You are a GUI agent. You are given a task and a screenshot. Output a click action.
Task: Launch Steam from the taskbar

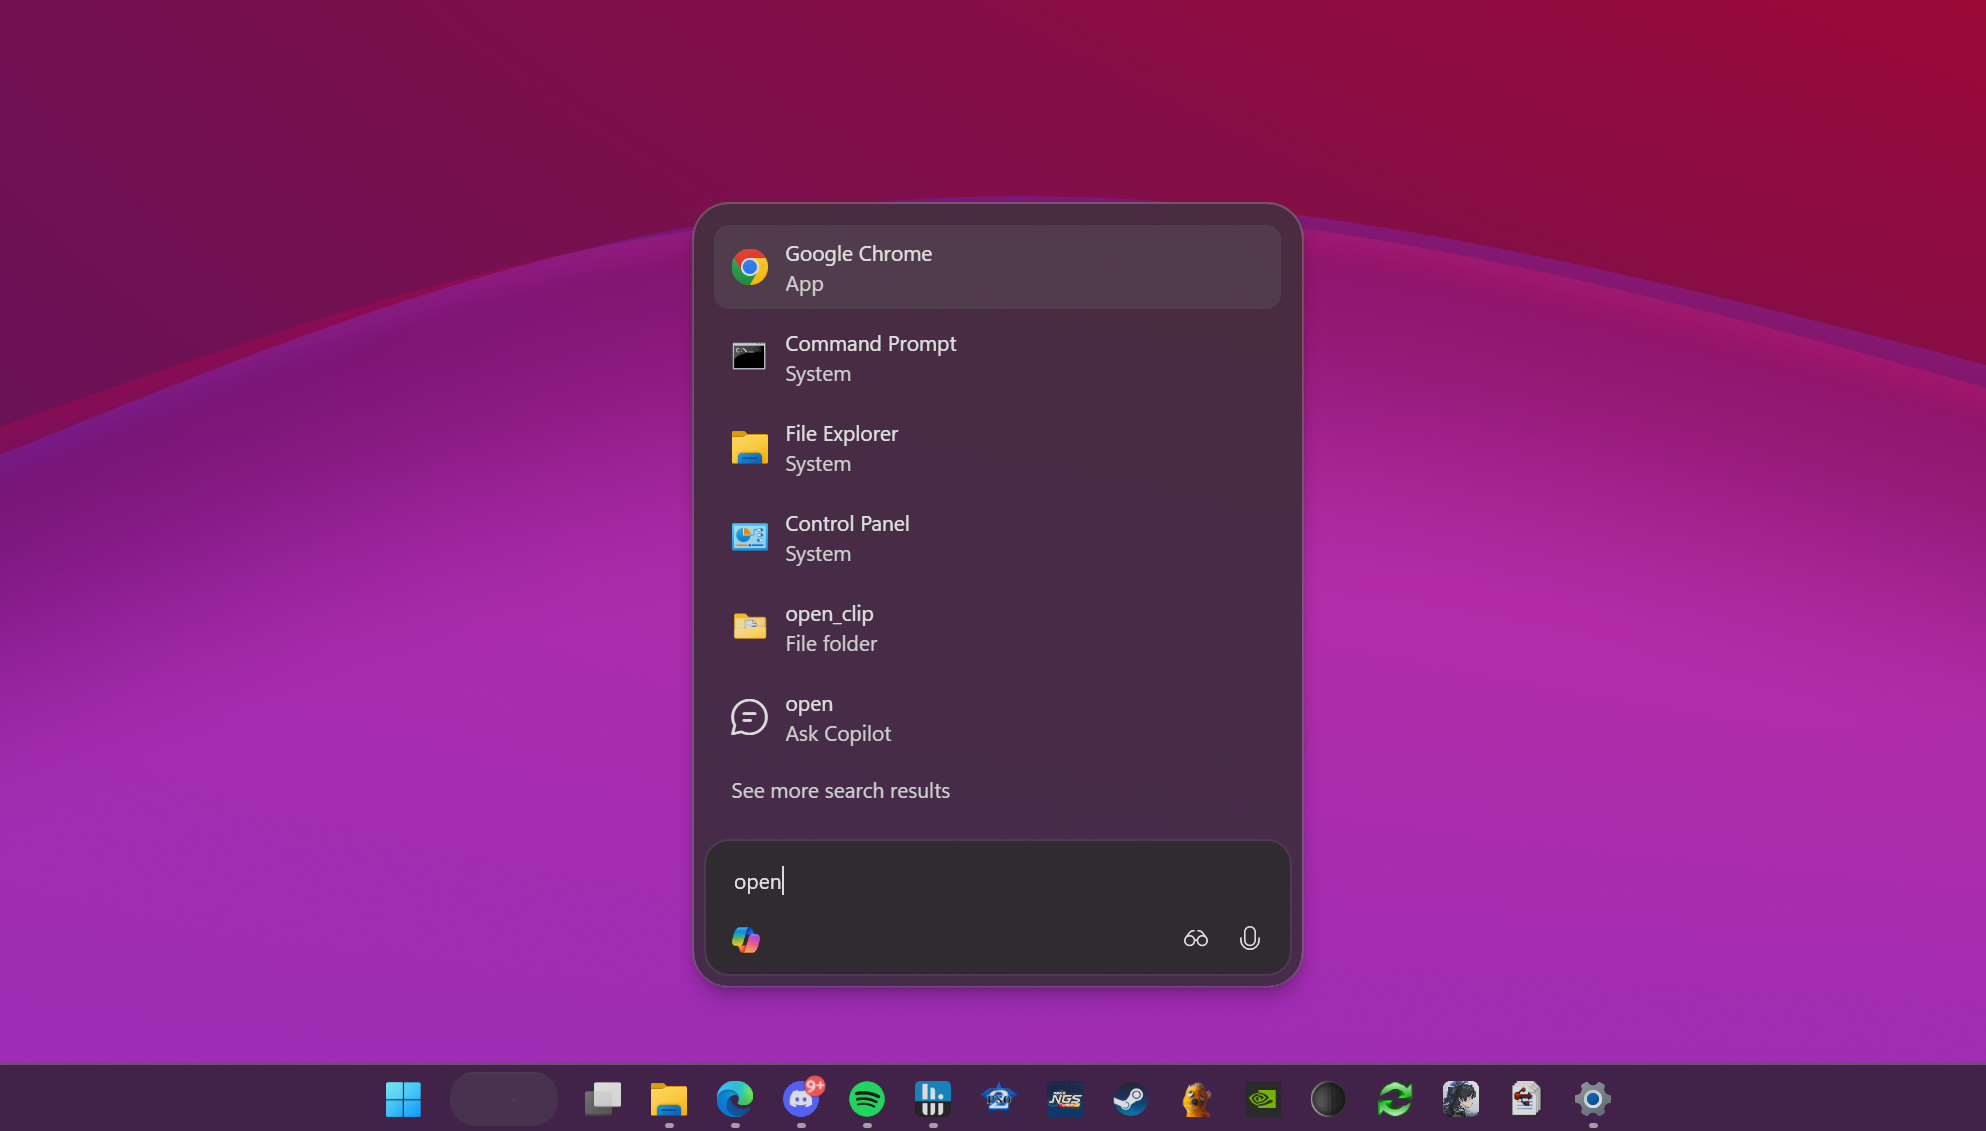click(1130, 1099)
